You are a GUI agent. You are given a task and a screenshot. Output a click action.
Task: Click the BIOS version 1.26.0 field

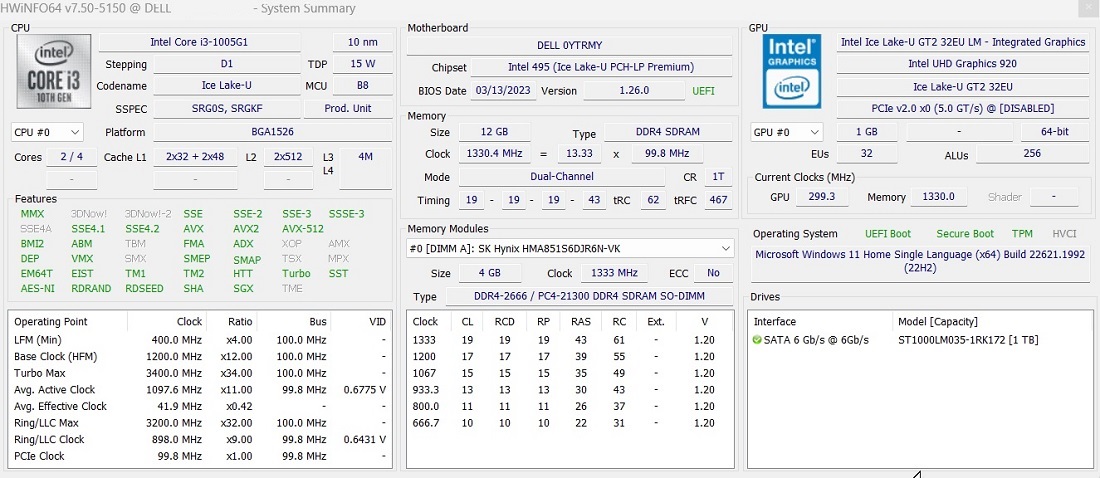pyautogui.click(x=634, y=91)
